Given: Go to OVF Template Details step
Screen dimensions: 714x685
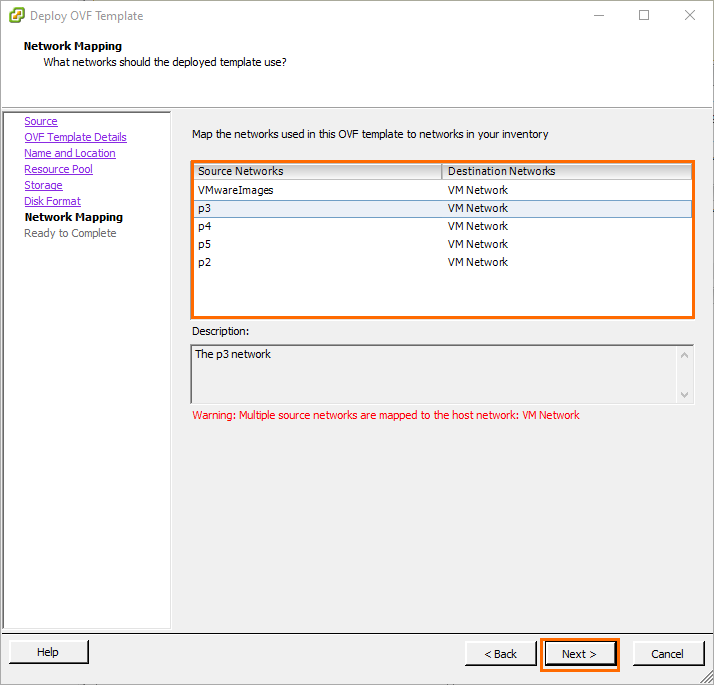Looking at the screenshot, I should pos(75,137).
